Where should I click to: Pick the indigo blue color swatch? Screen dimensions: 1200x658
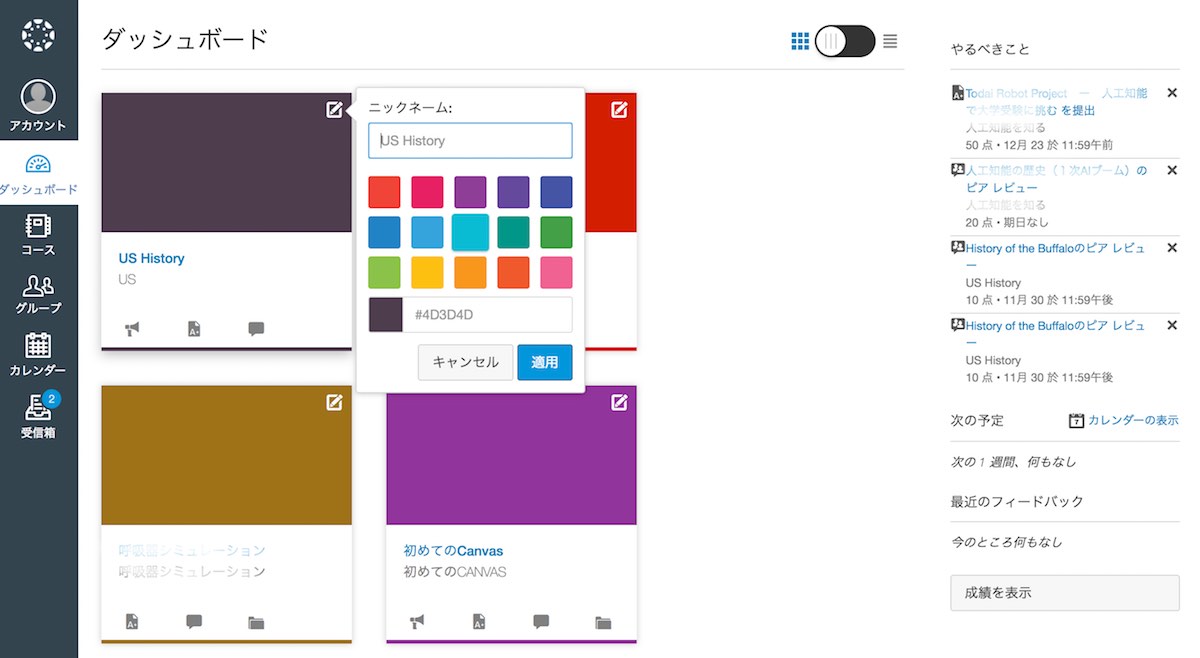[x=556, y=192]
